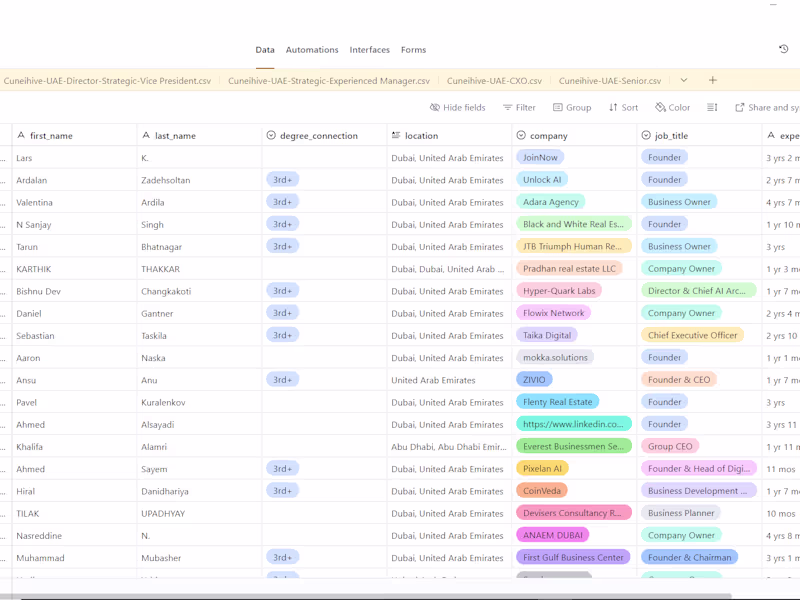Select ANAEM DUBAI company cell
This screenshot has height=600, width=800.
pos(574,535)
